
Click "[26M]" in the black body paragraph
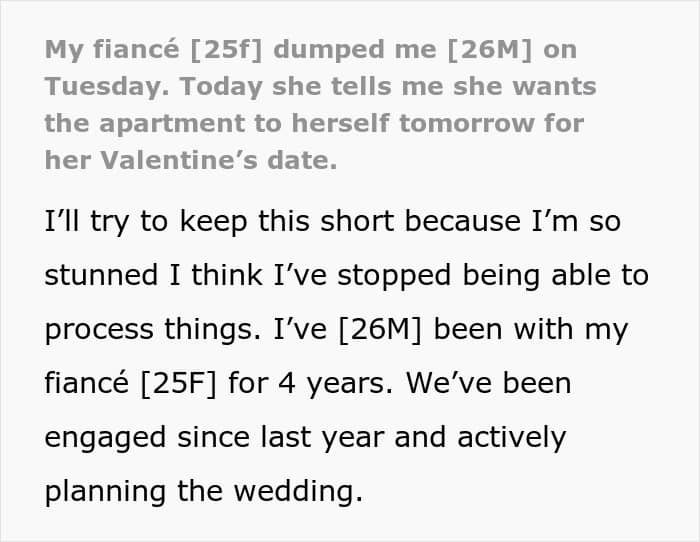(380, 329)
